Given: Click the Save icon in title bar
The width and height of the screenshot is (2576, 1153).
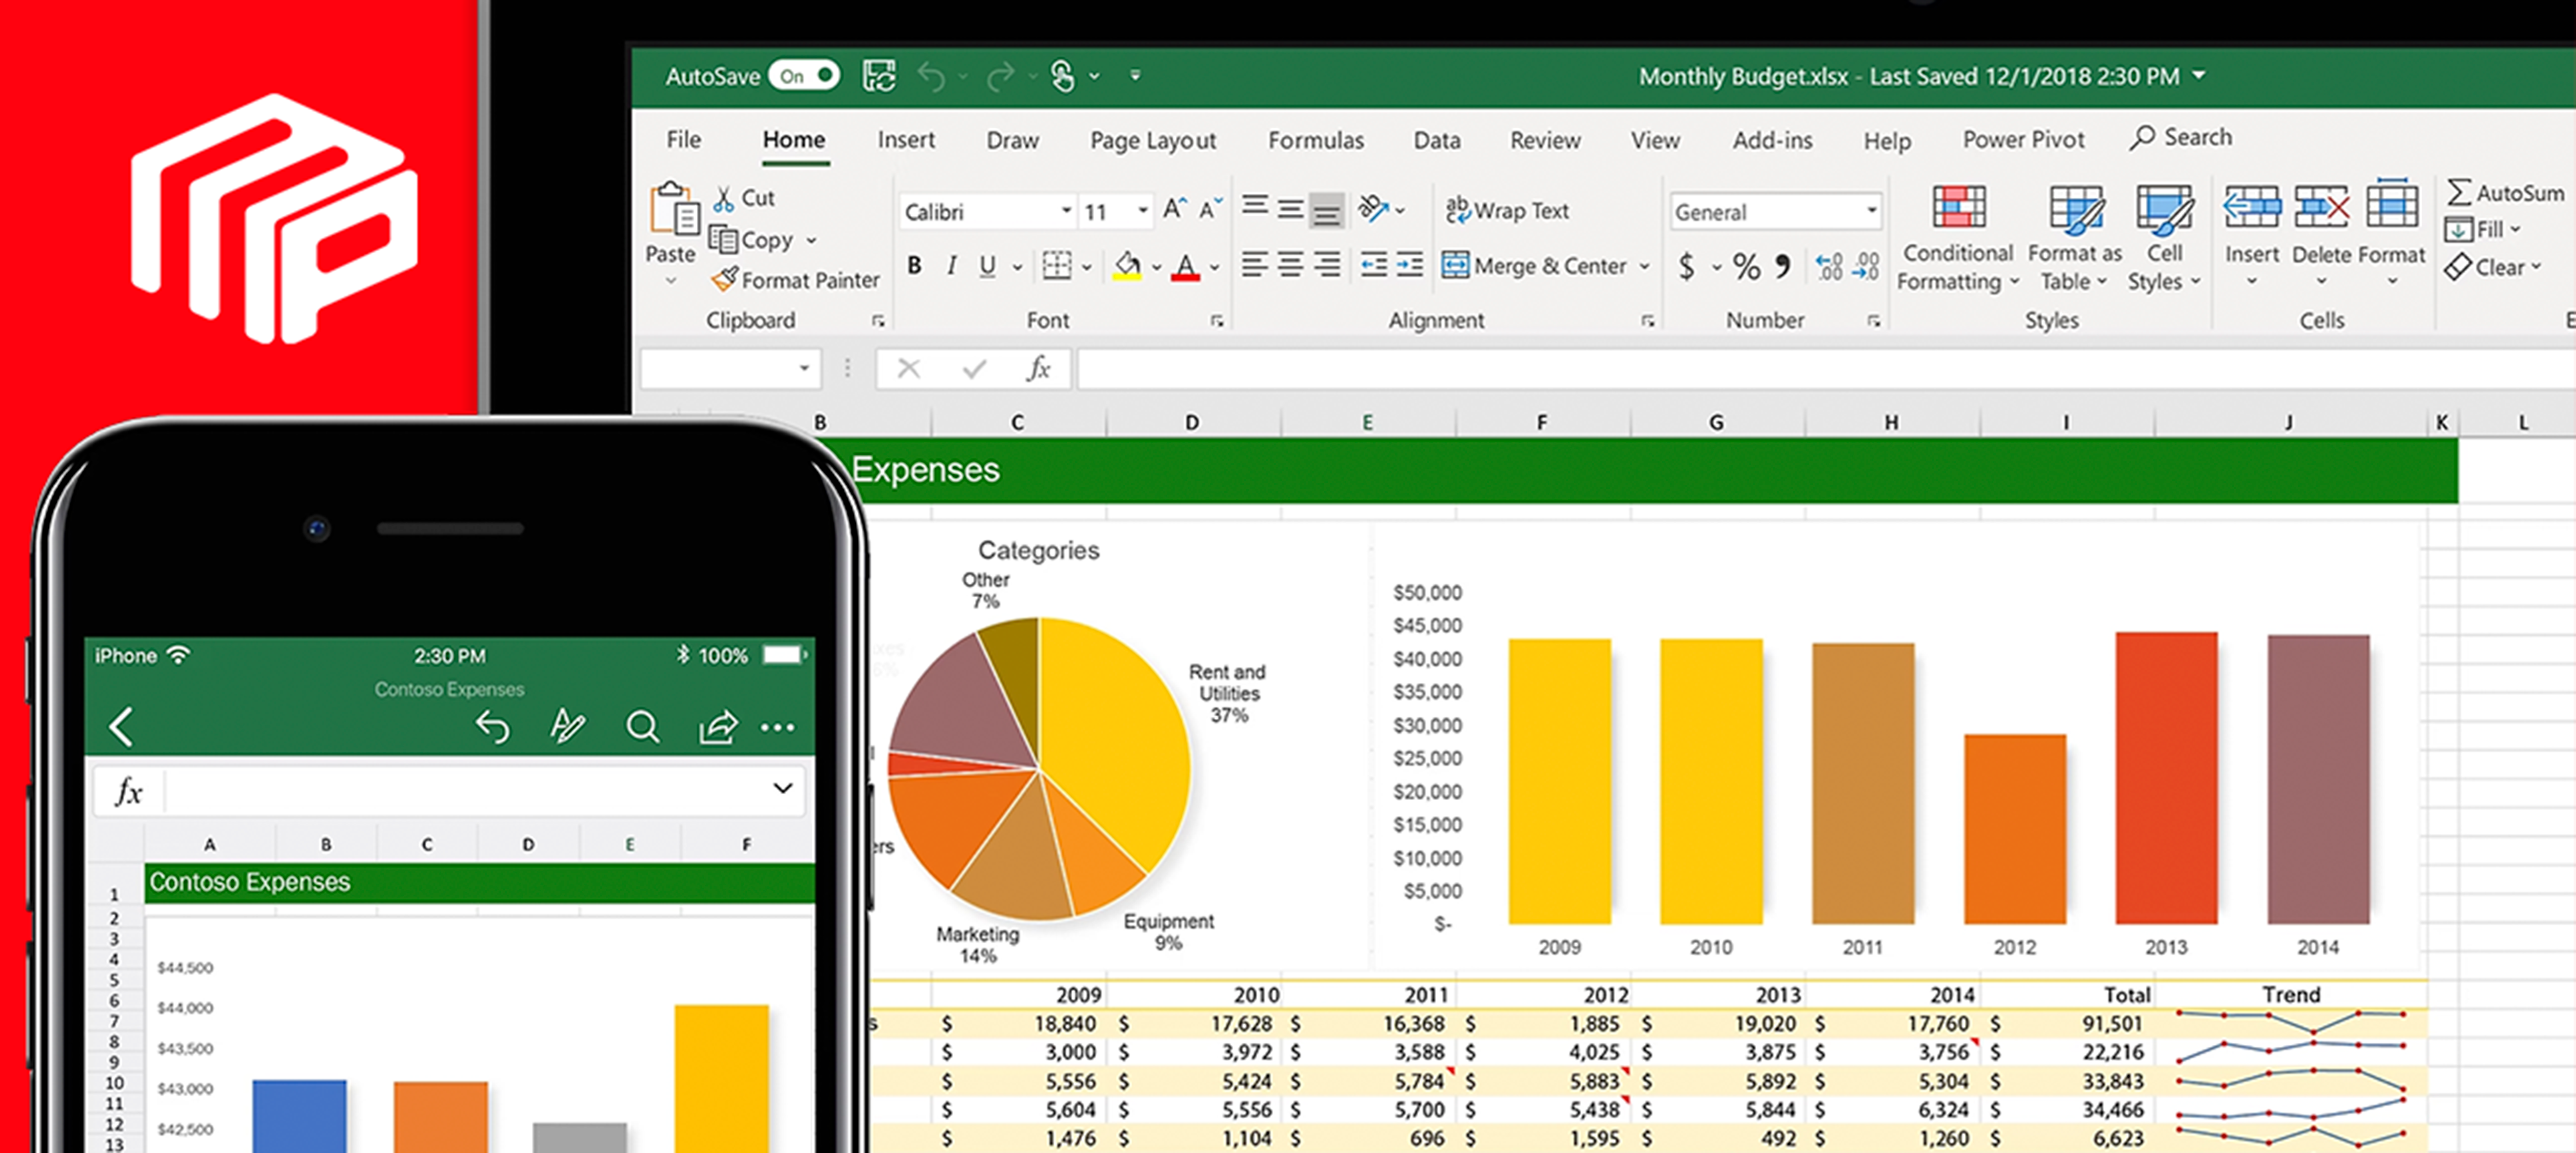Looking at the screenshot, I should (879, 76).
